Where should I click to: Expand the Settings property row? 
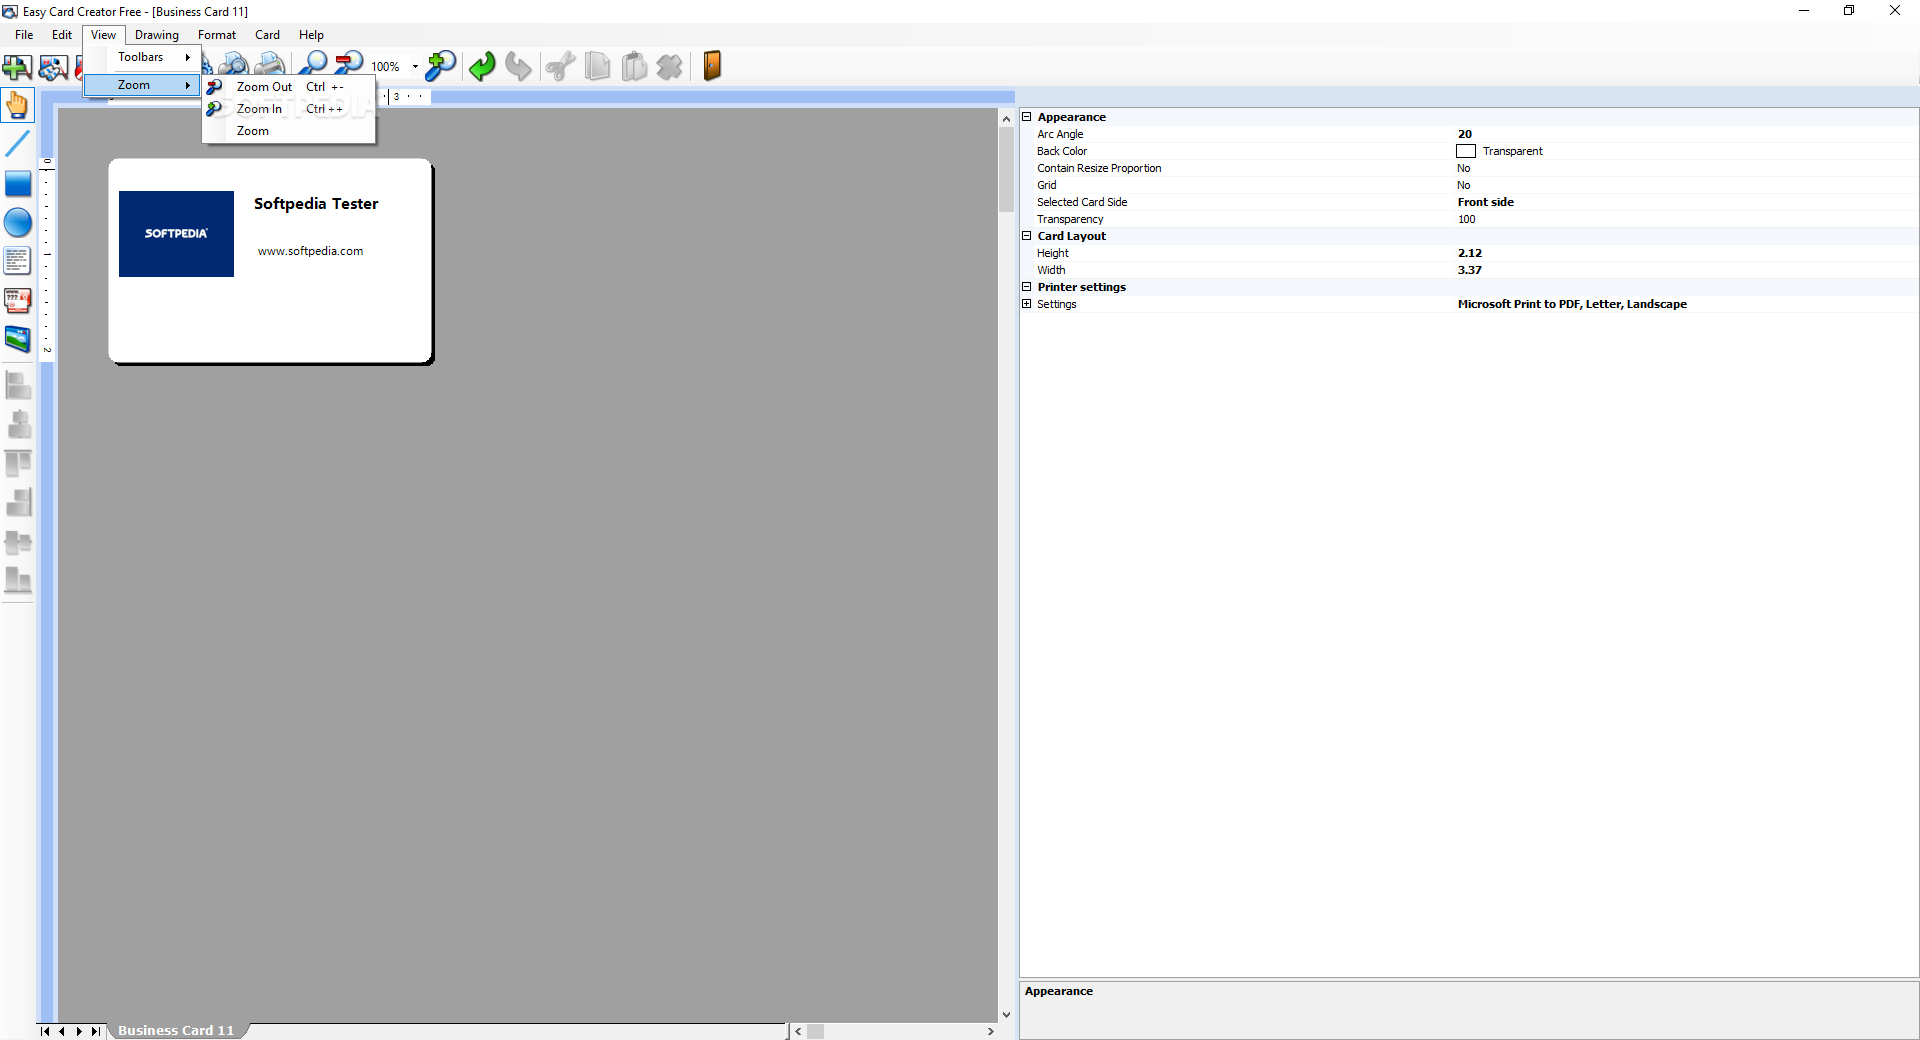(x=1026, y=304)
